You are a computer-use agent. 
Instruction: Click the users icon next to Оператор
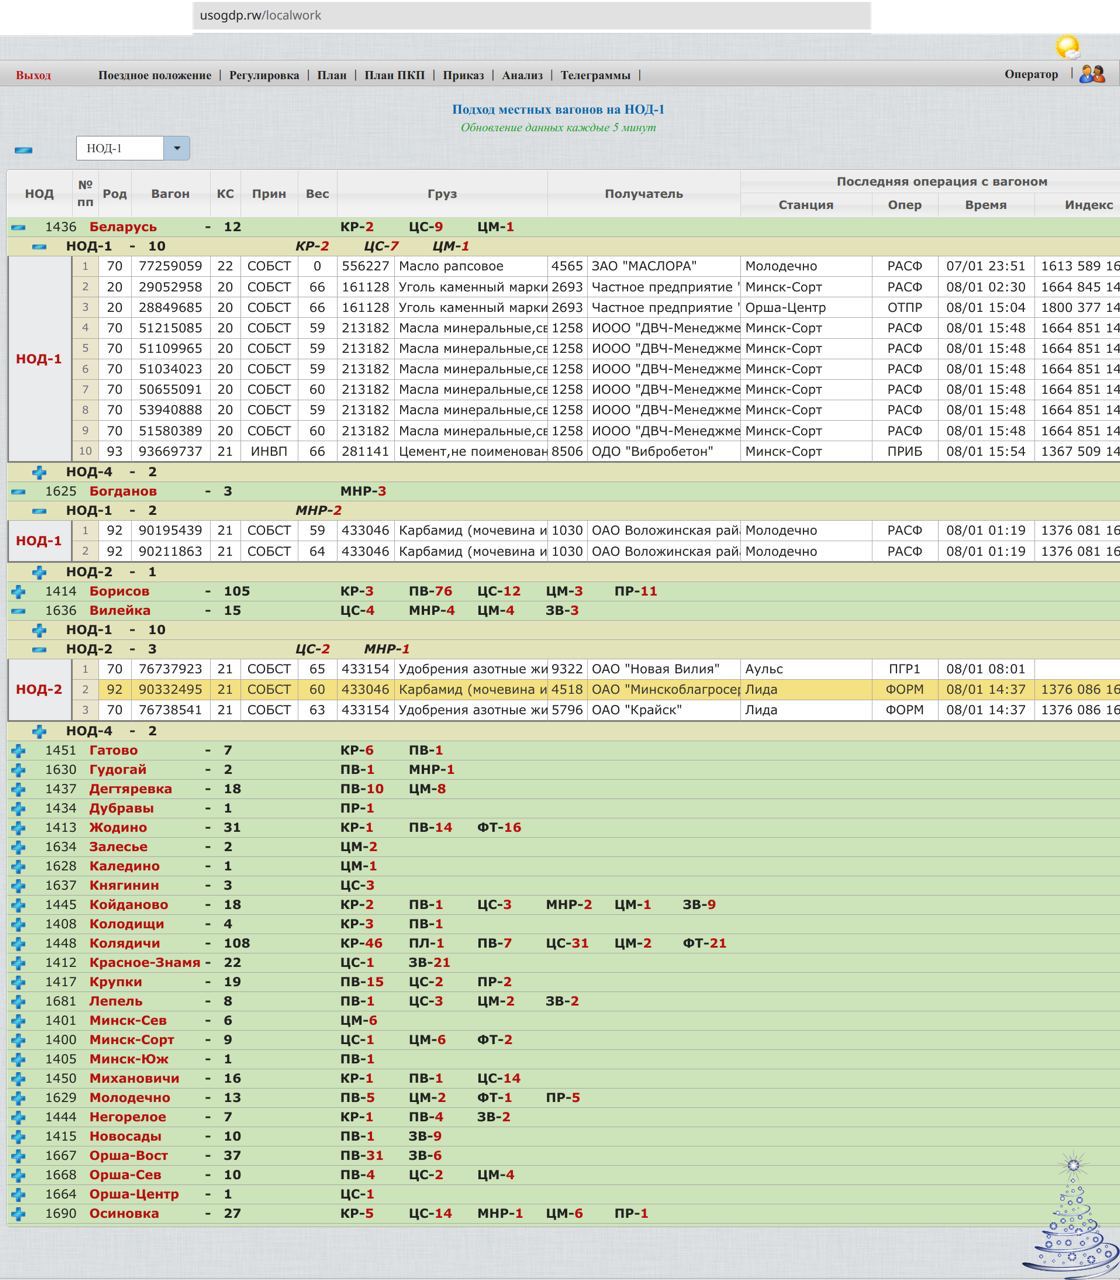1092,74
